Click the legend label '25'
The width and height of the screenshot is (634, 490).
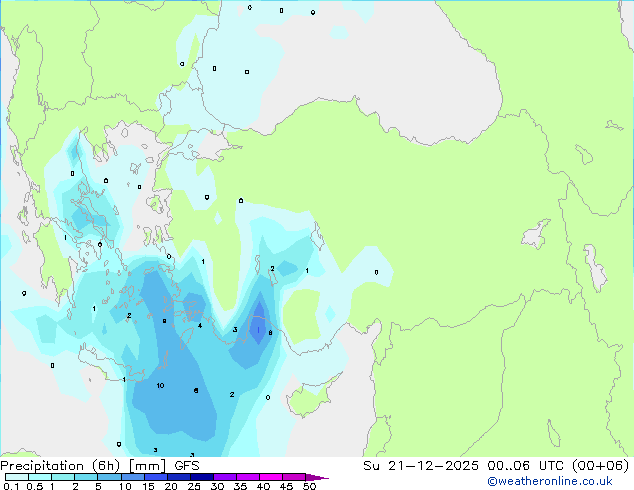point(194,486)
